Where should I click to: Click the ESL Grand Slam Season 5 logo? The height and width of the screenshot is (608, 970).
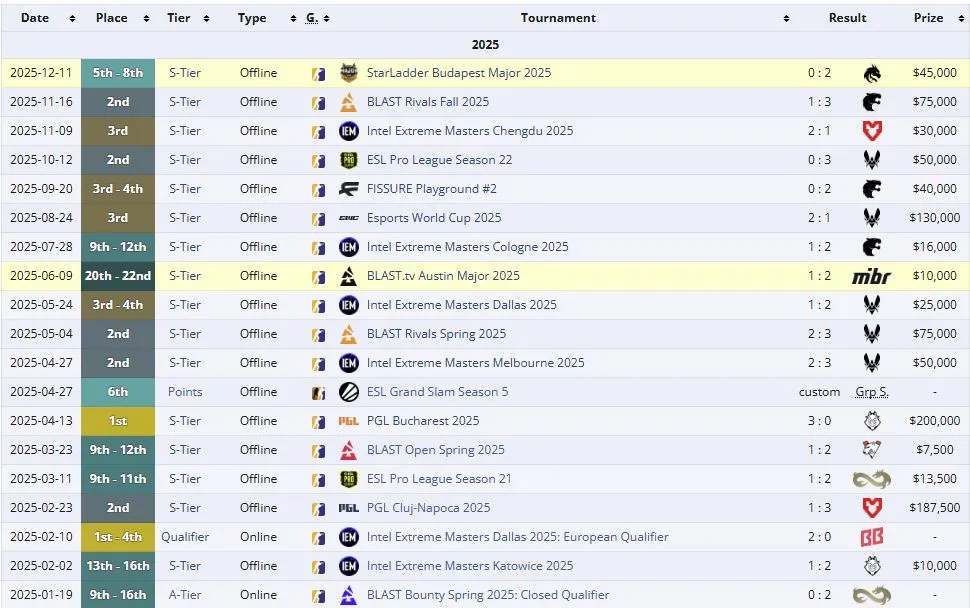point(349,392)
